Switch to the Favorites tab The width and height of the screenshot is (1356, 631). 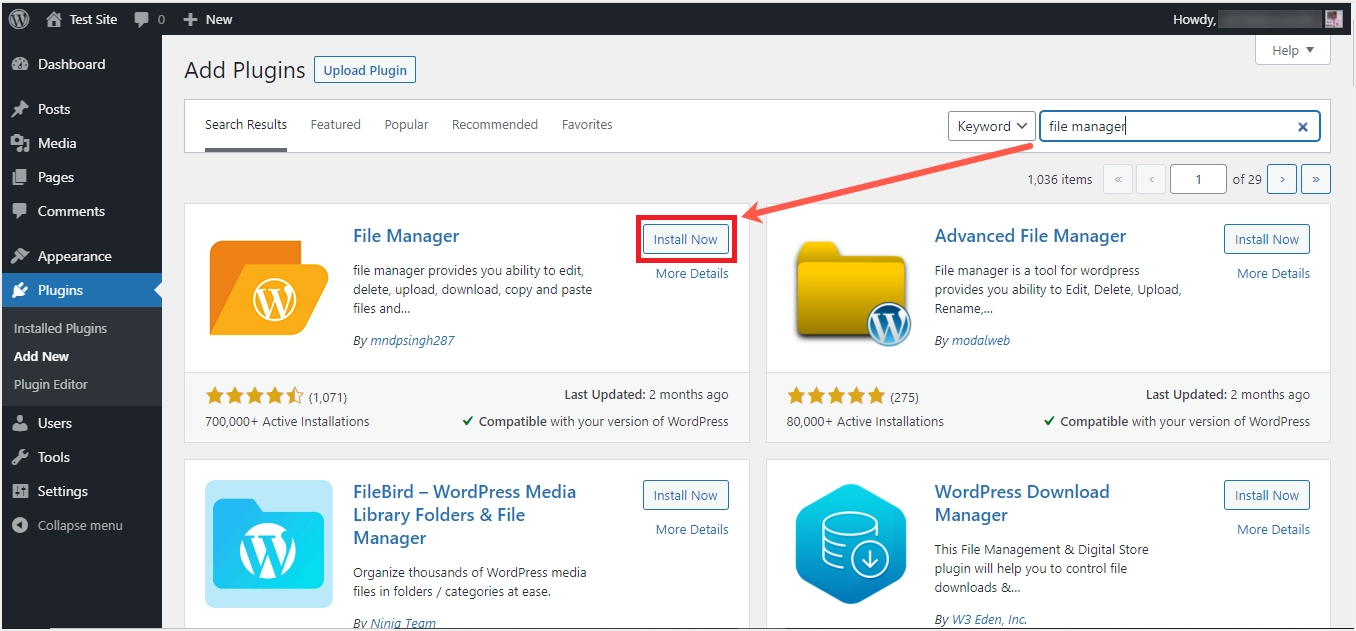click(x=587, y=125)
